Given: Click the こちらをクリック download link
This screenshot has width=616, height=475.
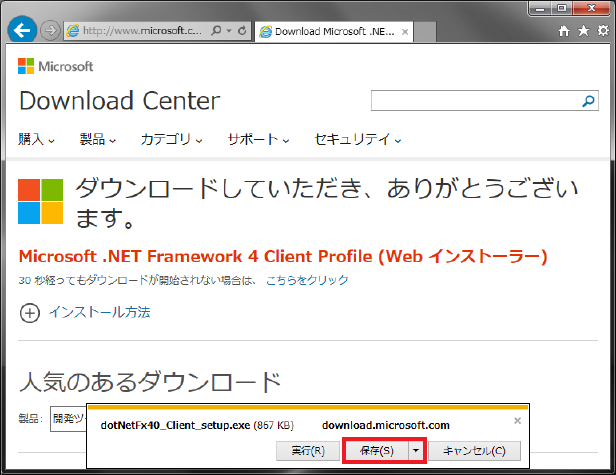Looking at the screenshot, I should (307, 280).
